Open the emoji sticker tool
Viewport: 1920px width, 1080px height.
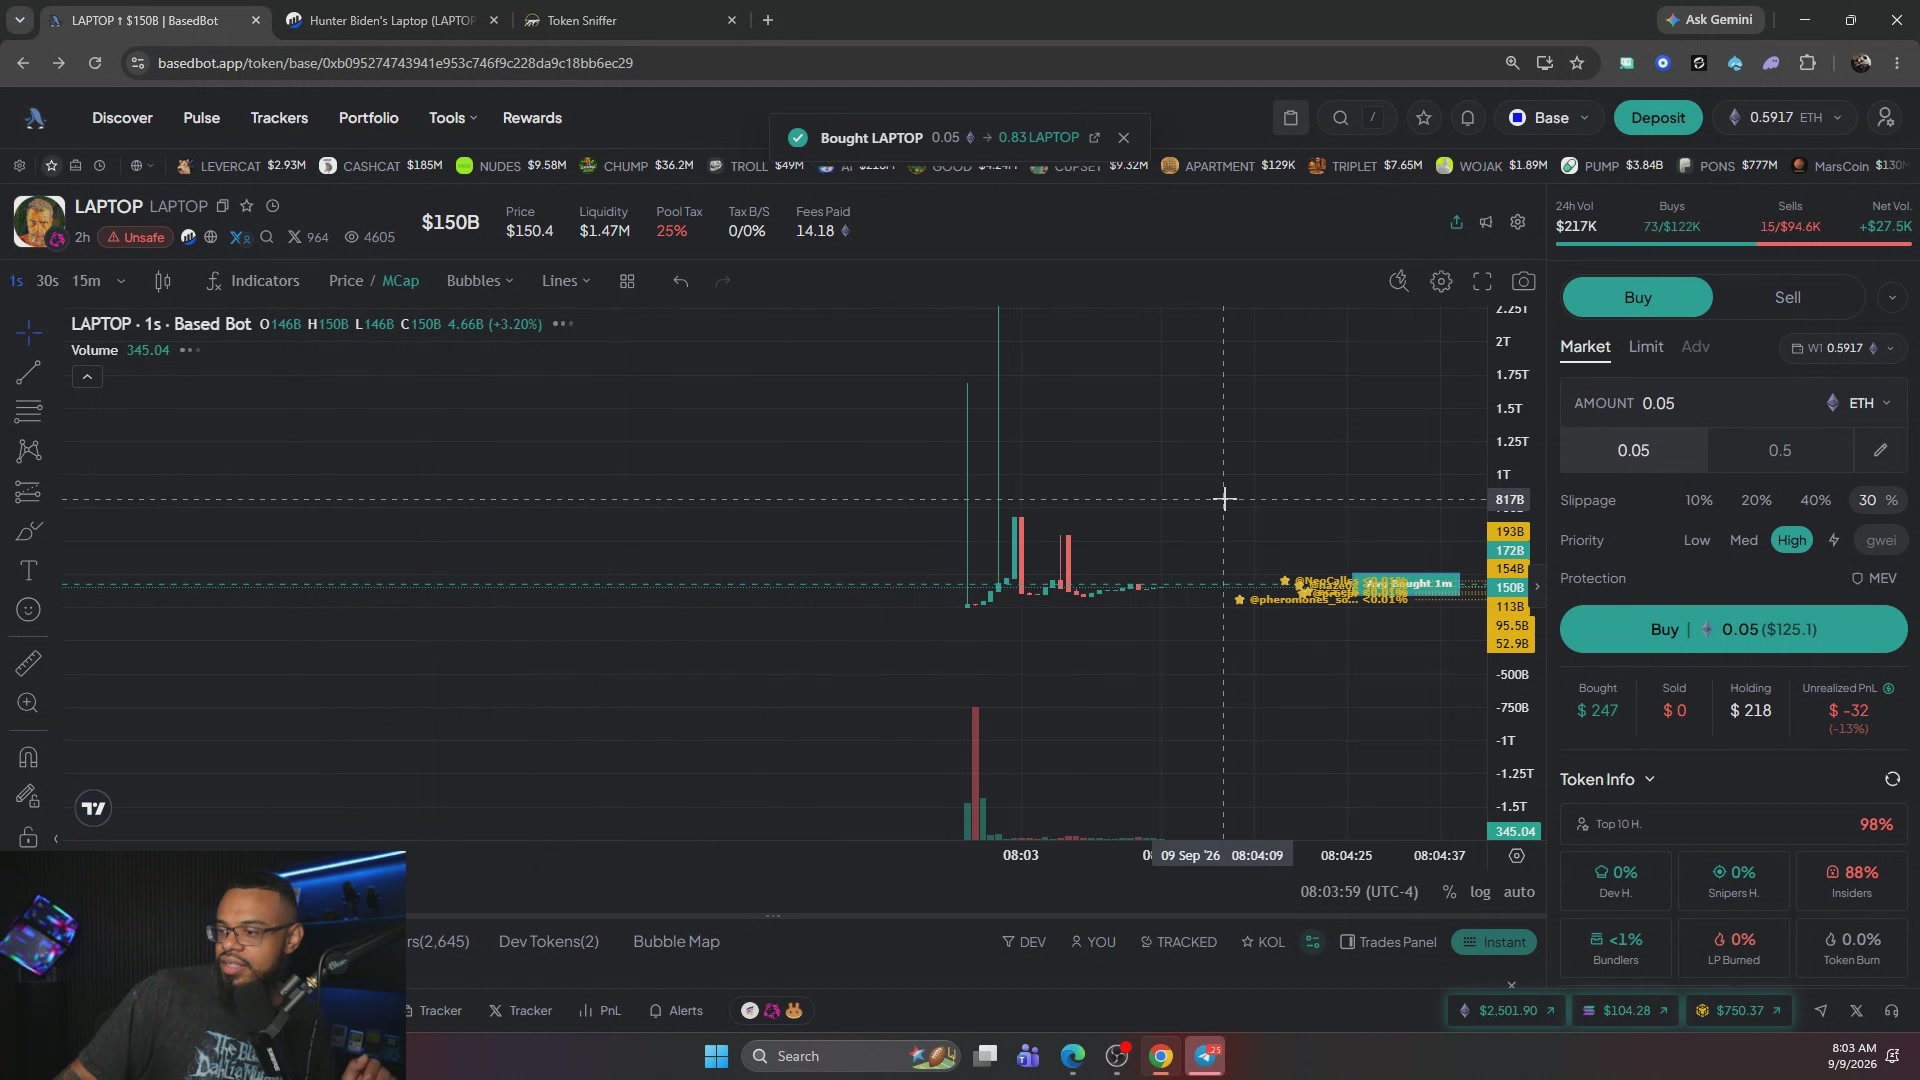(x=28, y=610)
